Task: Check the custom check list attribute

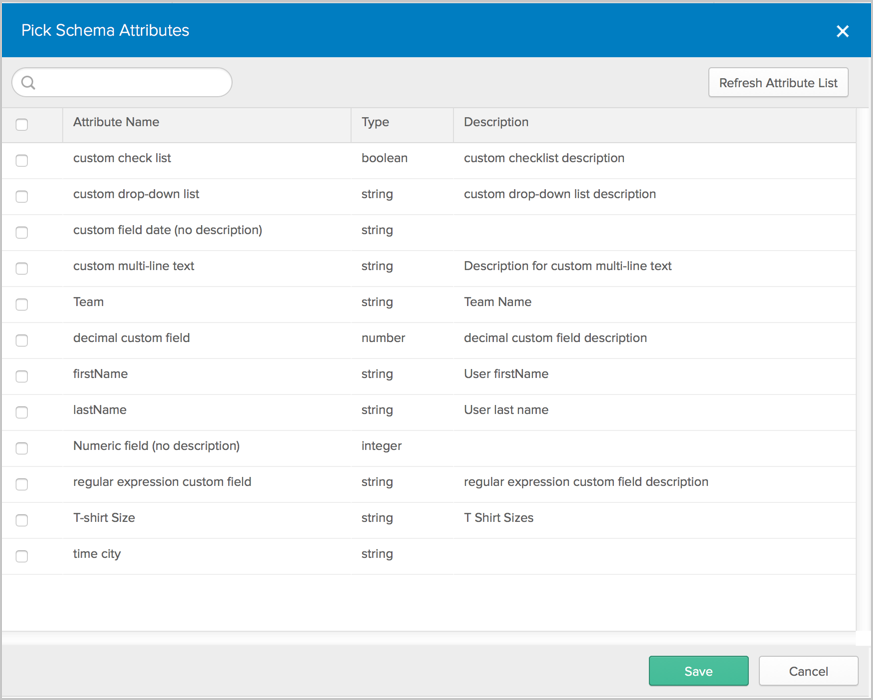Action: point(22,160)
